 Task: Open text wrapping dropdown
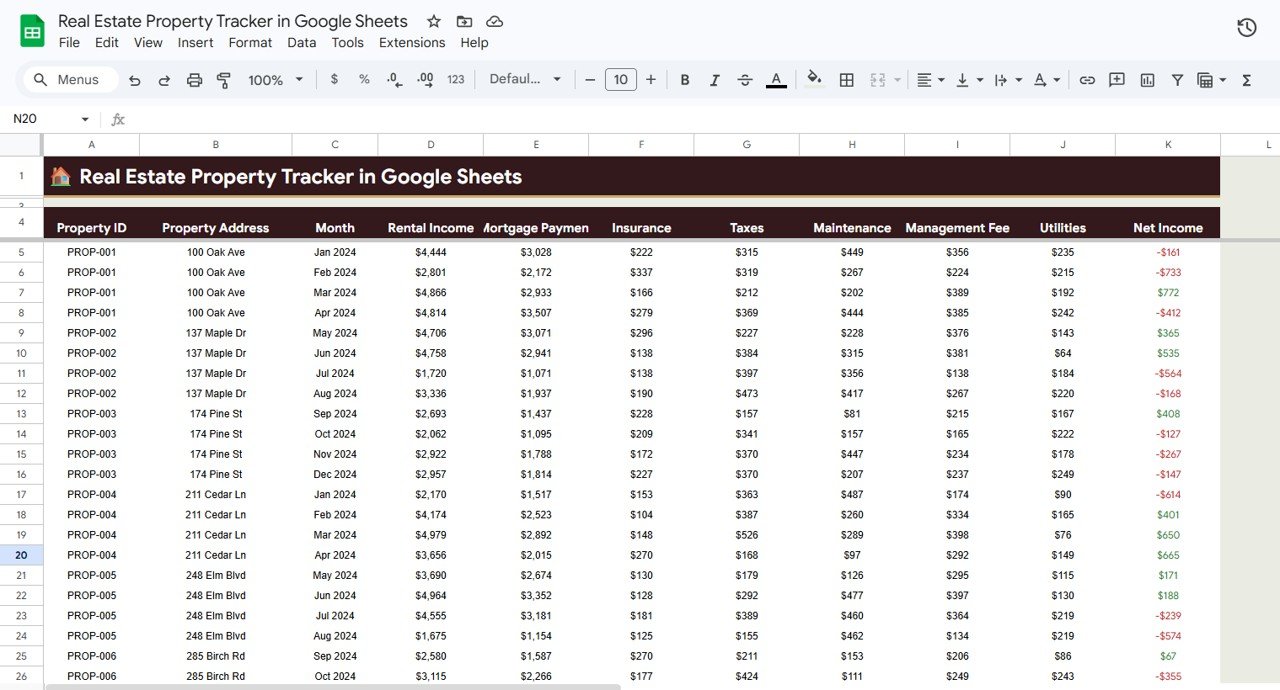[x=1008, y=80]
